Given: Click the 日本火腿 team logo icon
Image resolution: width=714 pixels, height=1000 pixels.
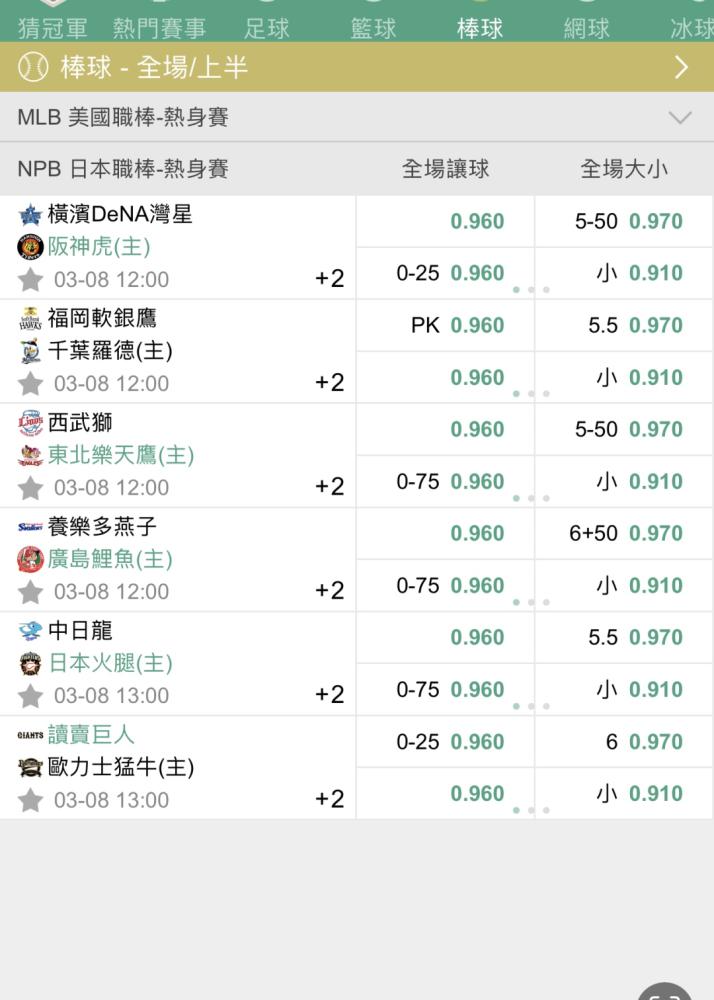Looking at the screenshot, I should point(30,664).
